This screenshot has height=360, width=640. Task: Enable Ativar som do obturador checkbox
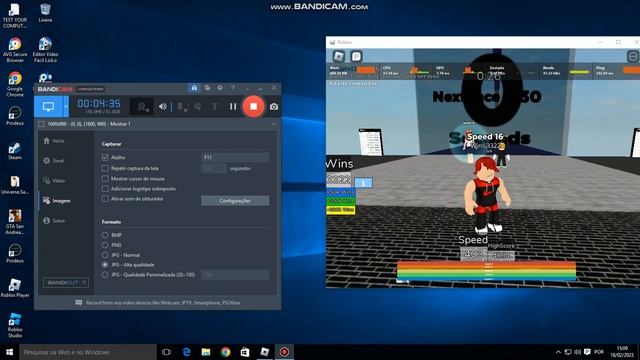[105, 199]
